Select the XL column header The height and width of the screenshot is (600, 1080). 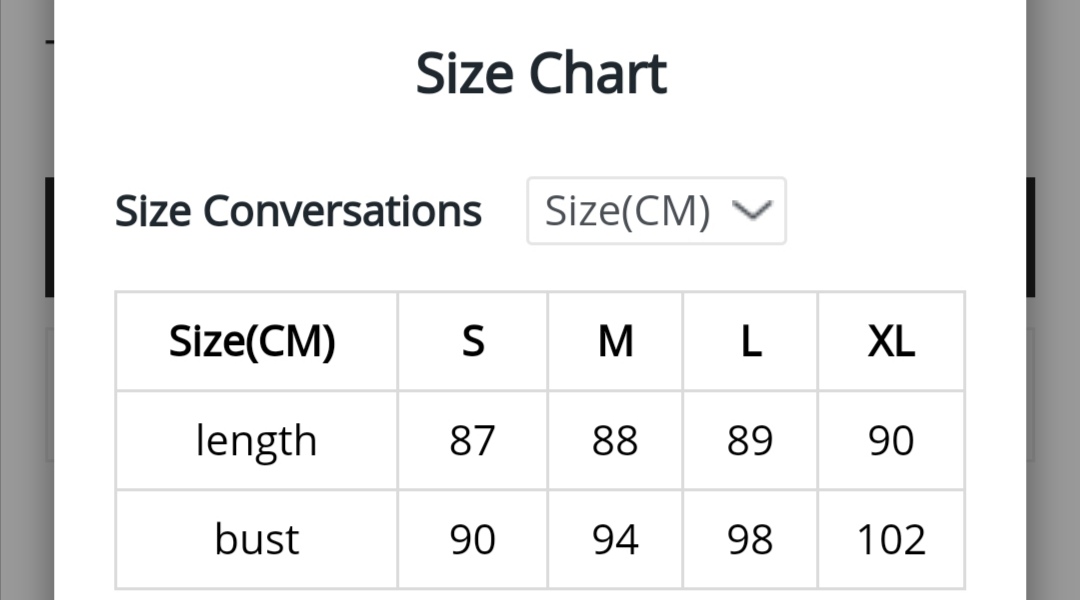[891, 342]
